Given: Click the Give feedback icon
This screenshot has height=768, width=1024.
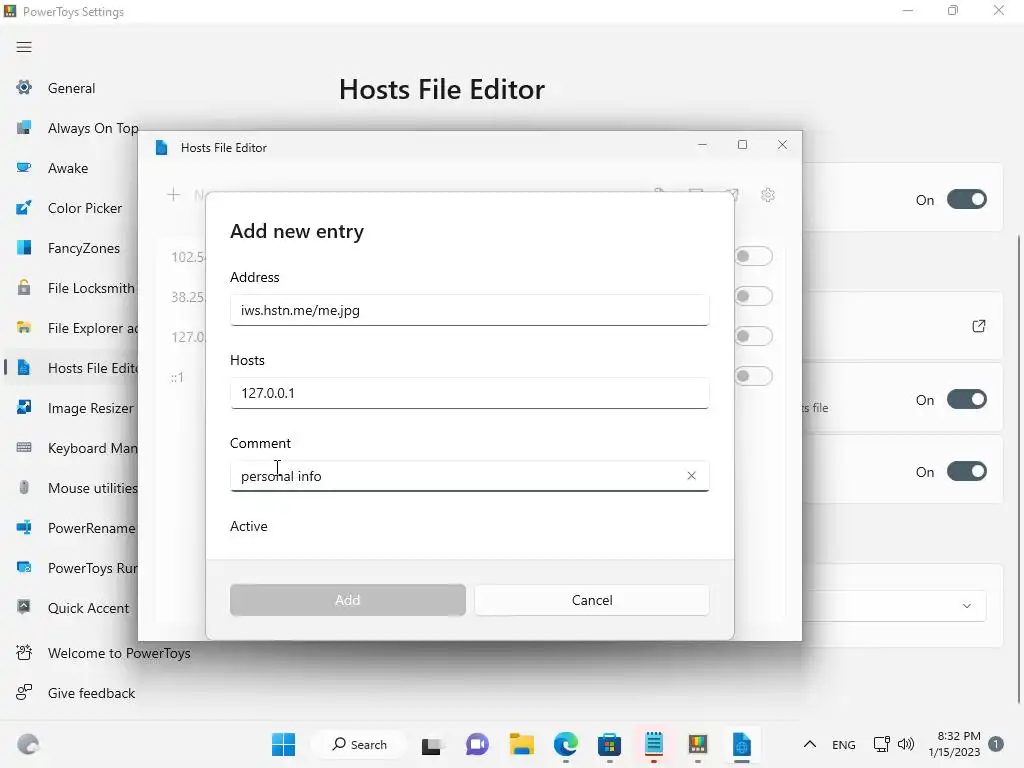Looking at the screenshot, I should [24, 692].
